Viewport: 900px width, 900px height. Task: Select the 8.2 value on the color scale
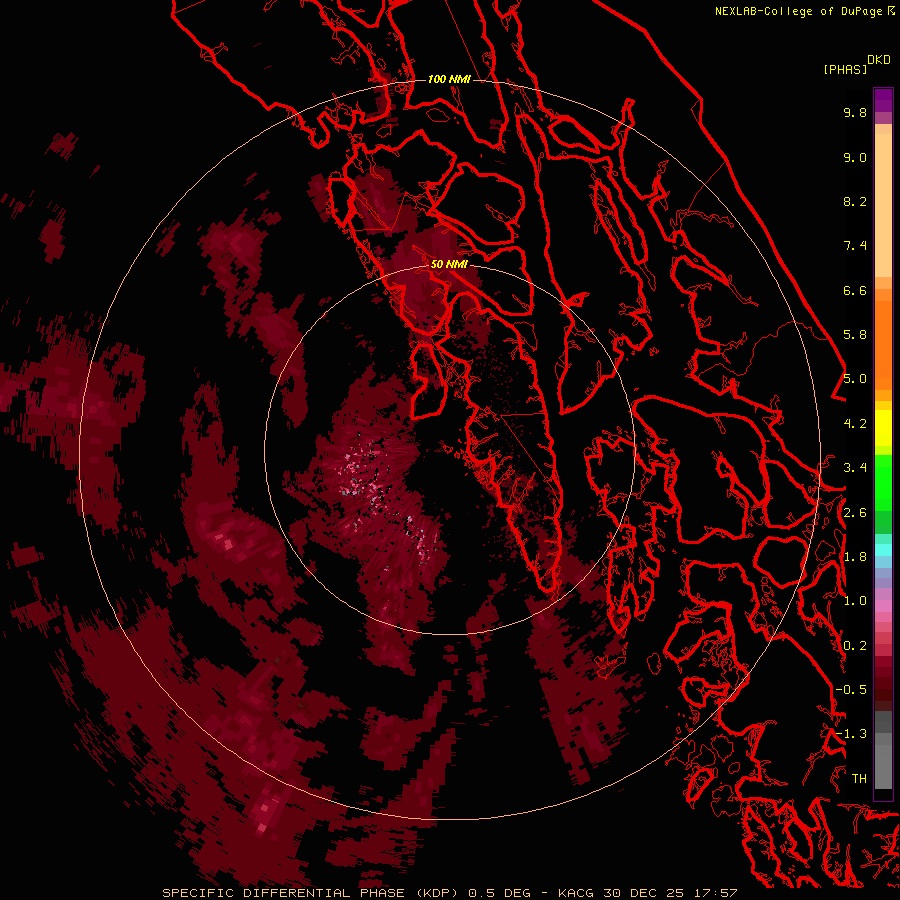[x=855, y=201]
